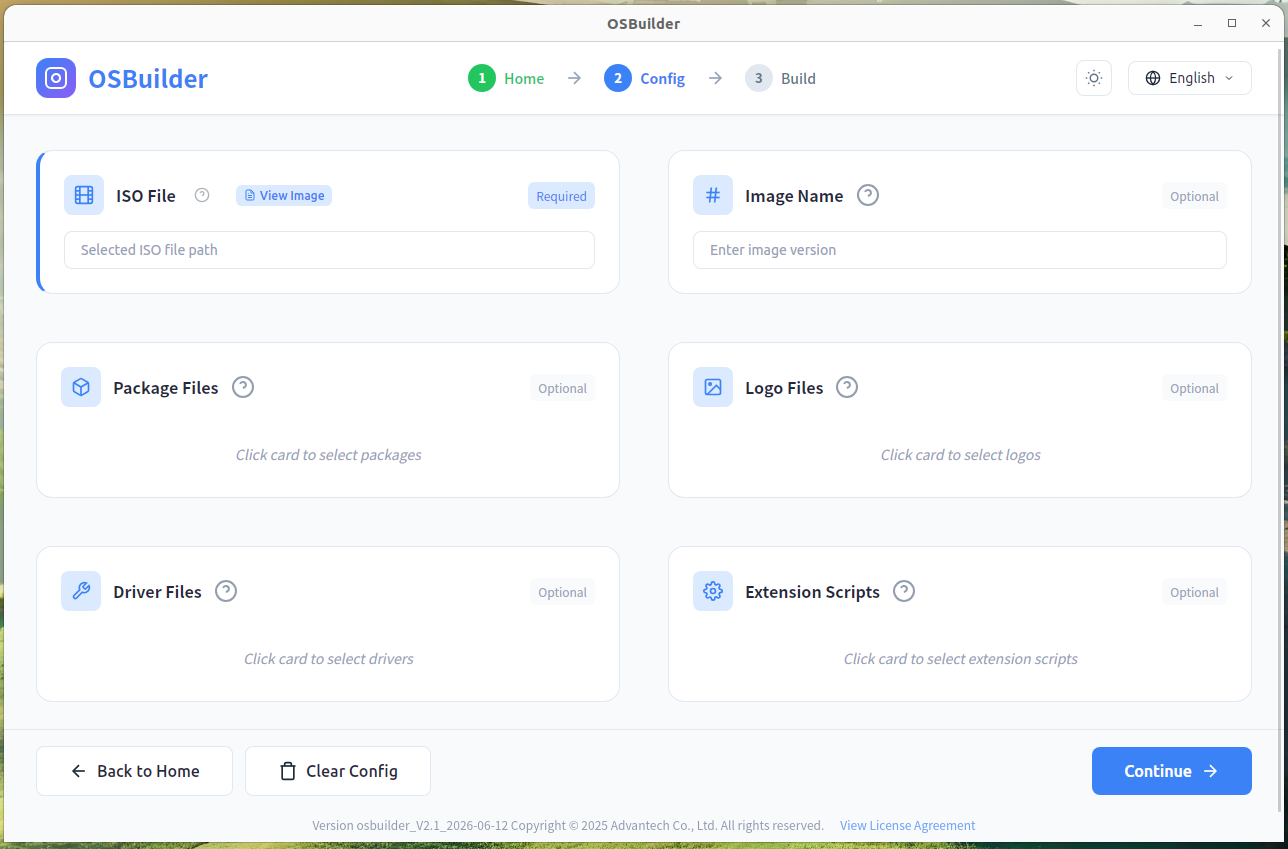Click the Package Files Optional badge
Viewport: 1288px width, 849px height.
[x=562, y=388]
